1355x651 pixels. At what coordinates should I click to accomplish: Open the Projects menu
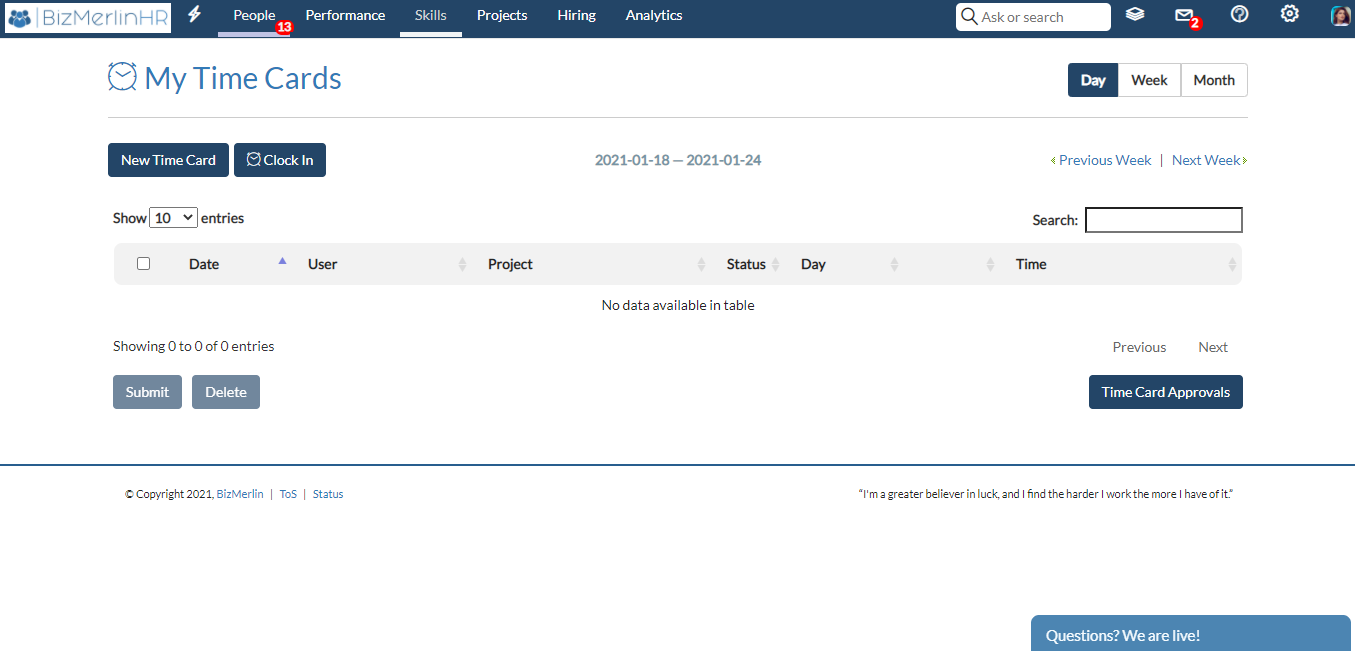point(502,16)
